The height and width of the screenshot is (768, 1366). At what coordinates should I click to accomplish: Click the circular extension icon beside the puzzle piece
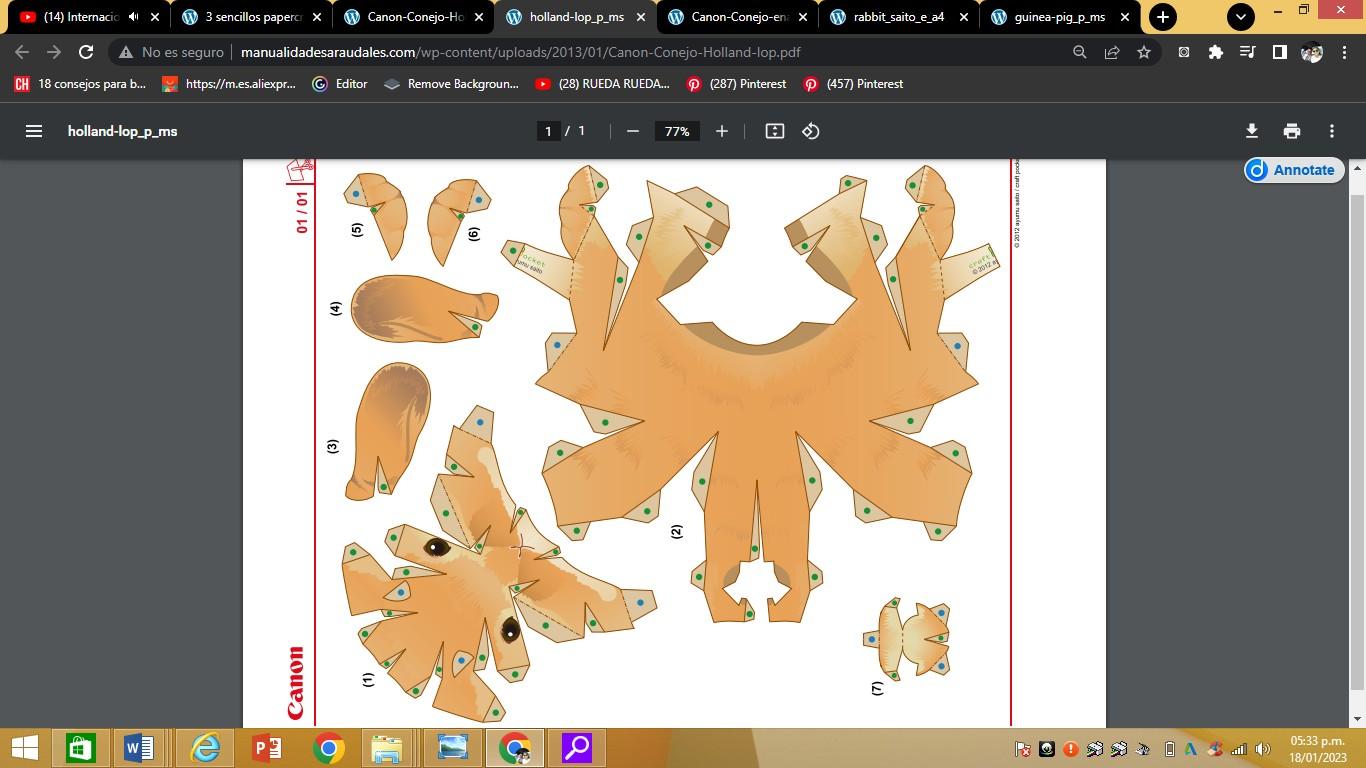click(x=1183, y=52)
